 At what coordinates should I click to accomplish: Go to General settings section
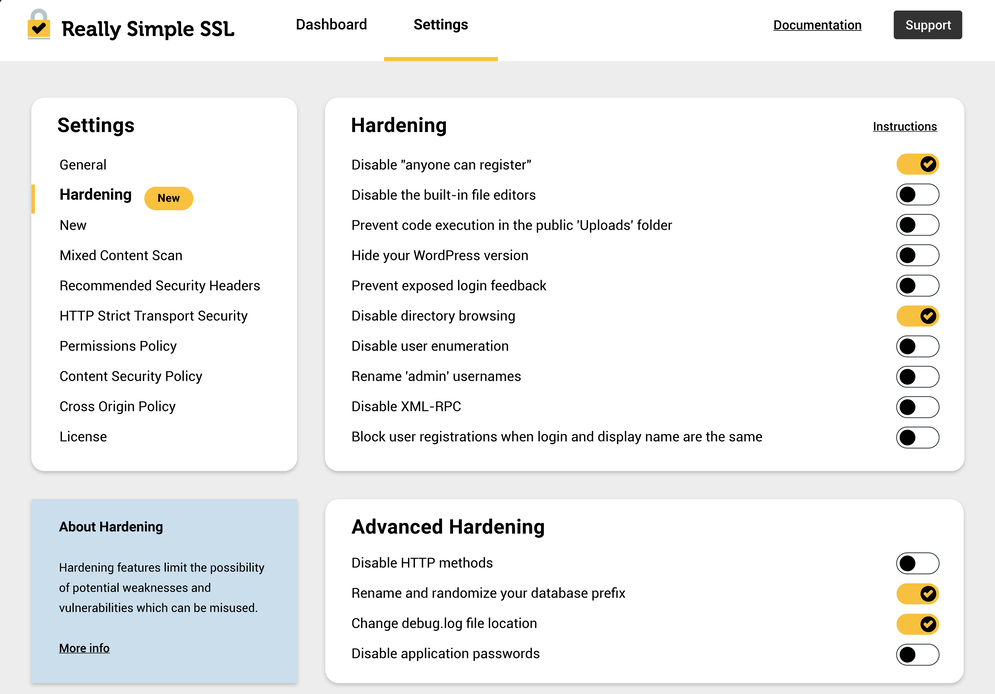pos(83,165)
